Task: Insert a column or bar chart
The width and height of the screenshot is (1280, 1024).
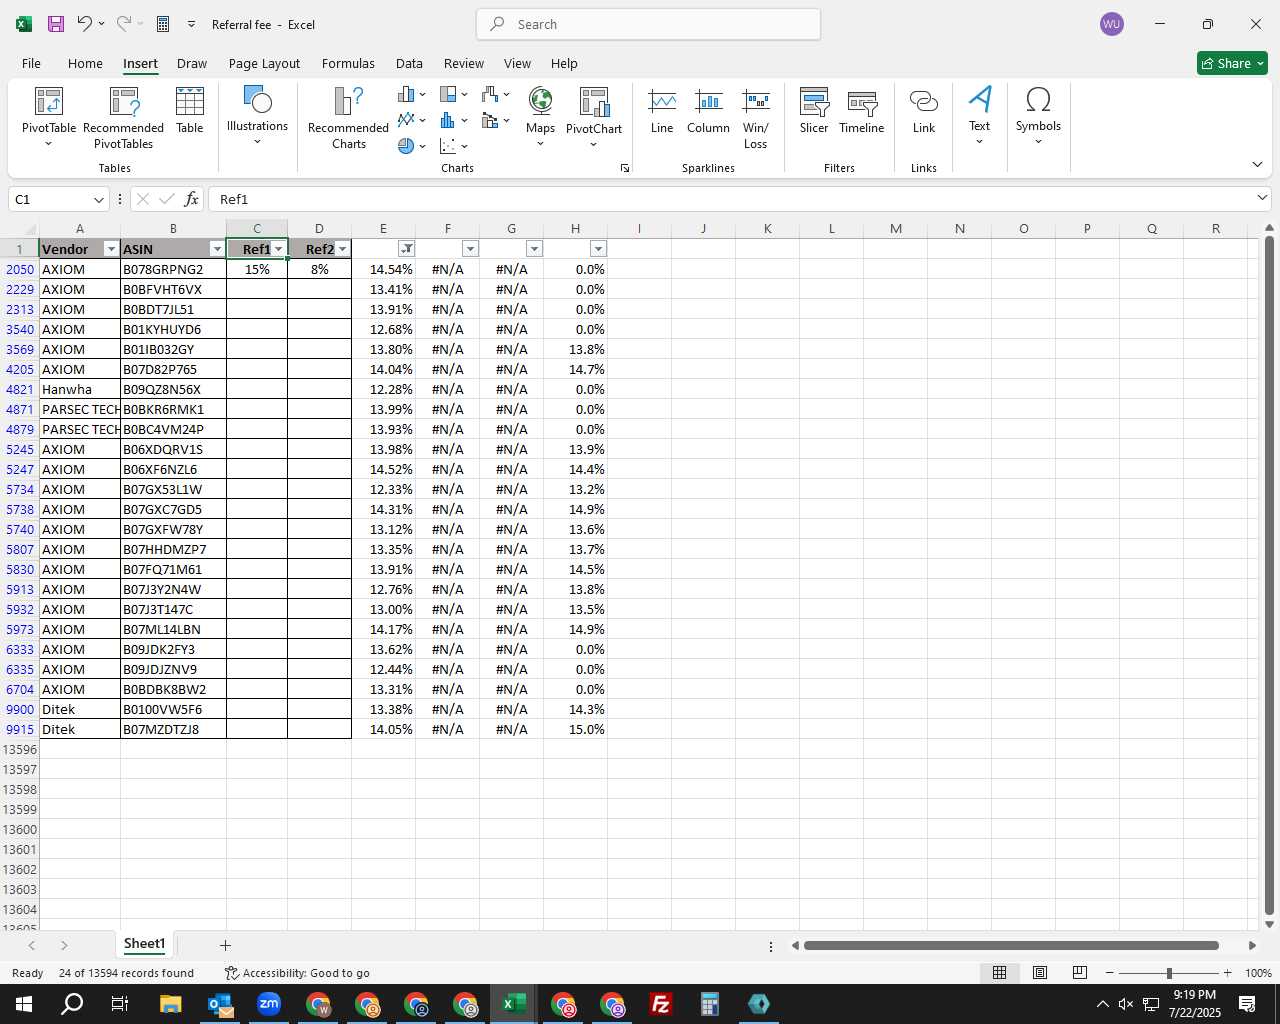Action: [411, 94]
